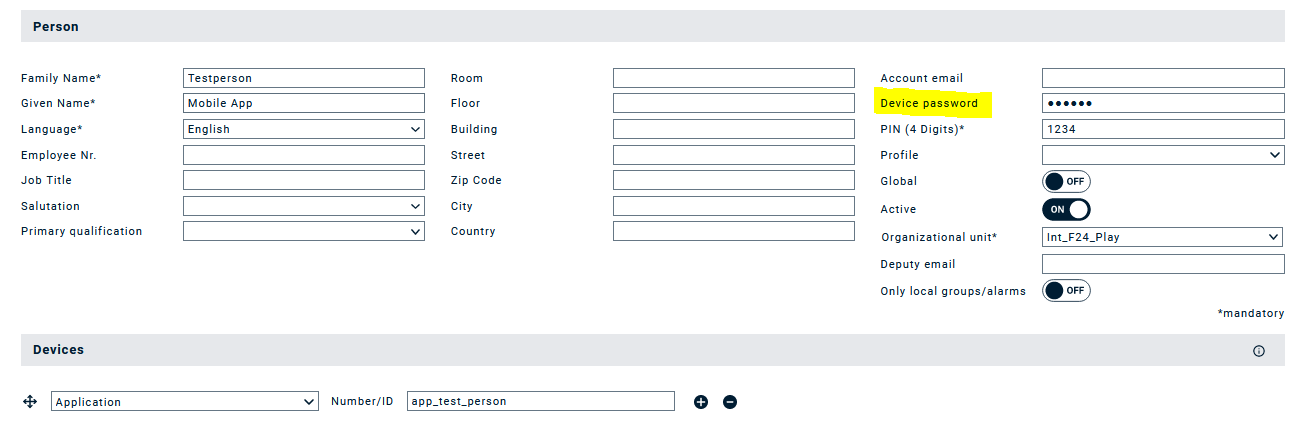Viewport: 1294px width, 428px height.
Task: Click the Family Name field with Testperson
Action: pos(304,78)
